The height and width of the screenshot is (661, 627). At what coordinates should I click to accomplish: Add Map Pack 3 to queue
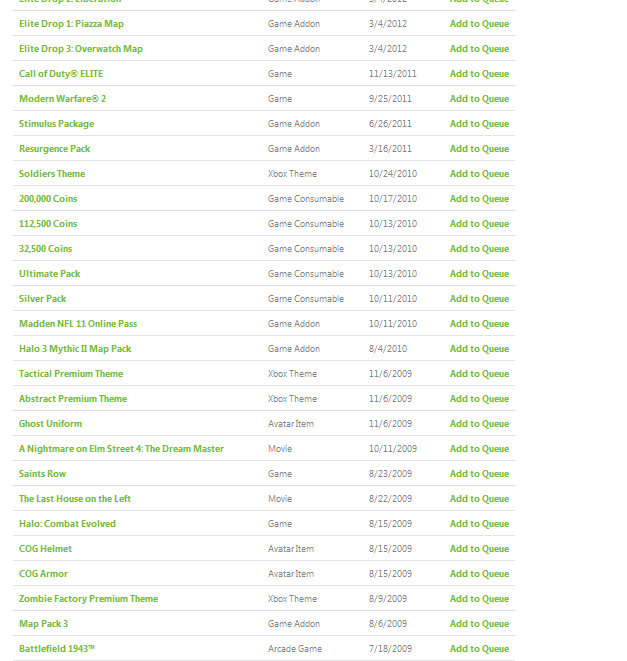tap(479, 623)
